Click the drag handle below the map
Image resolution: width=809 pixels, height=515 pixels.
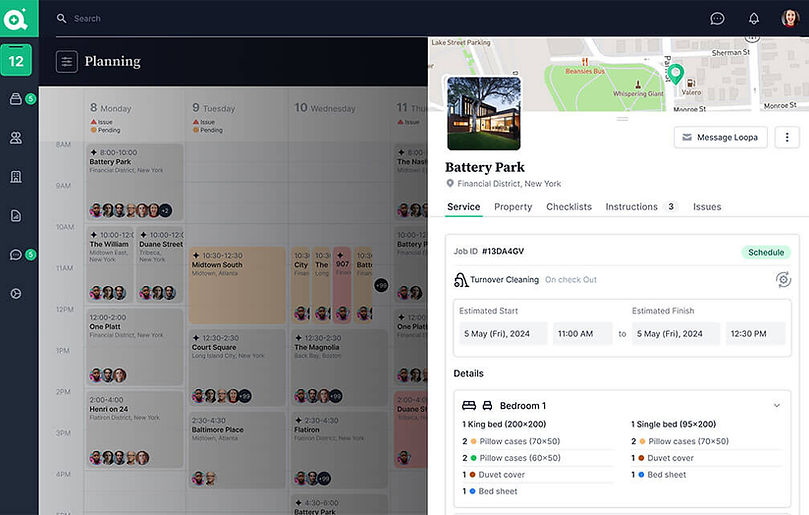pyautogui.click(x=622, y=119)
